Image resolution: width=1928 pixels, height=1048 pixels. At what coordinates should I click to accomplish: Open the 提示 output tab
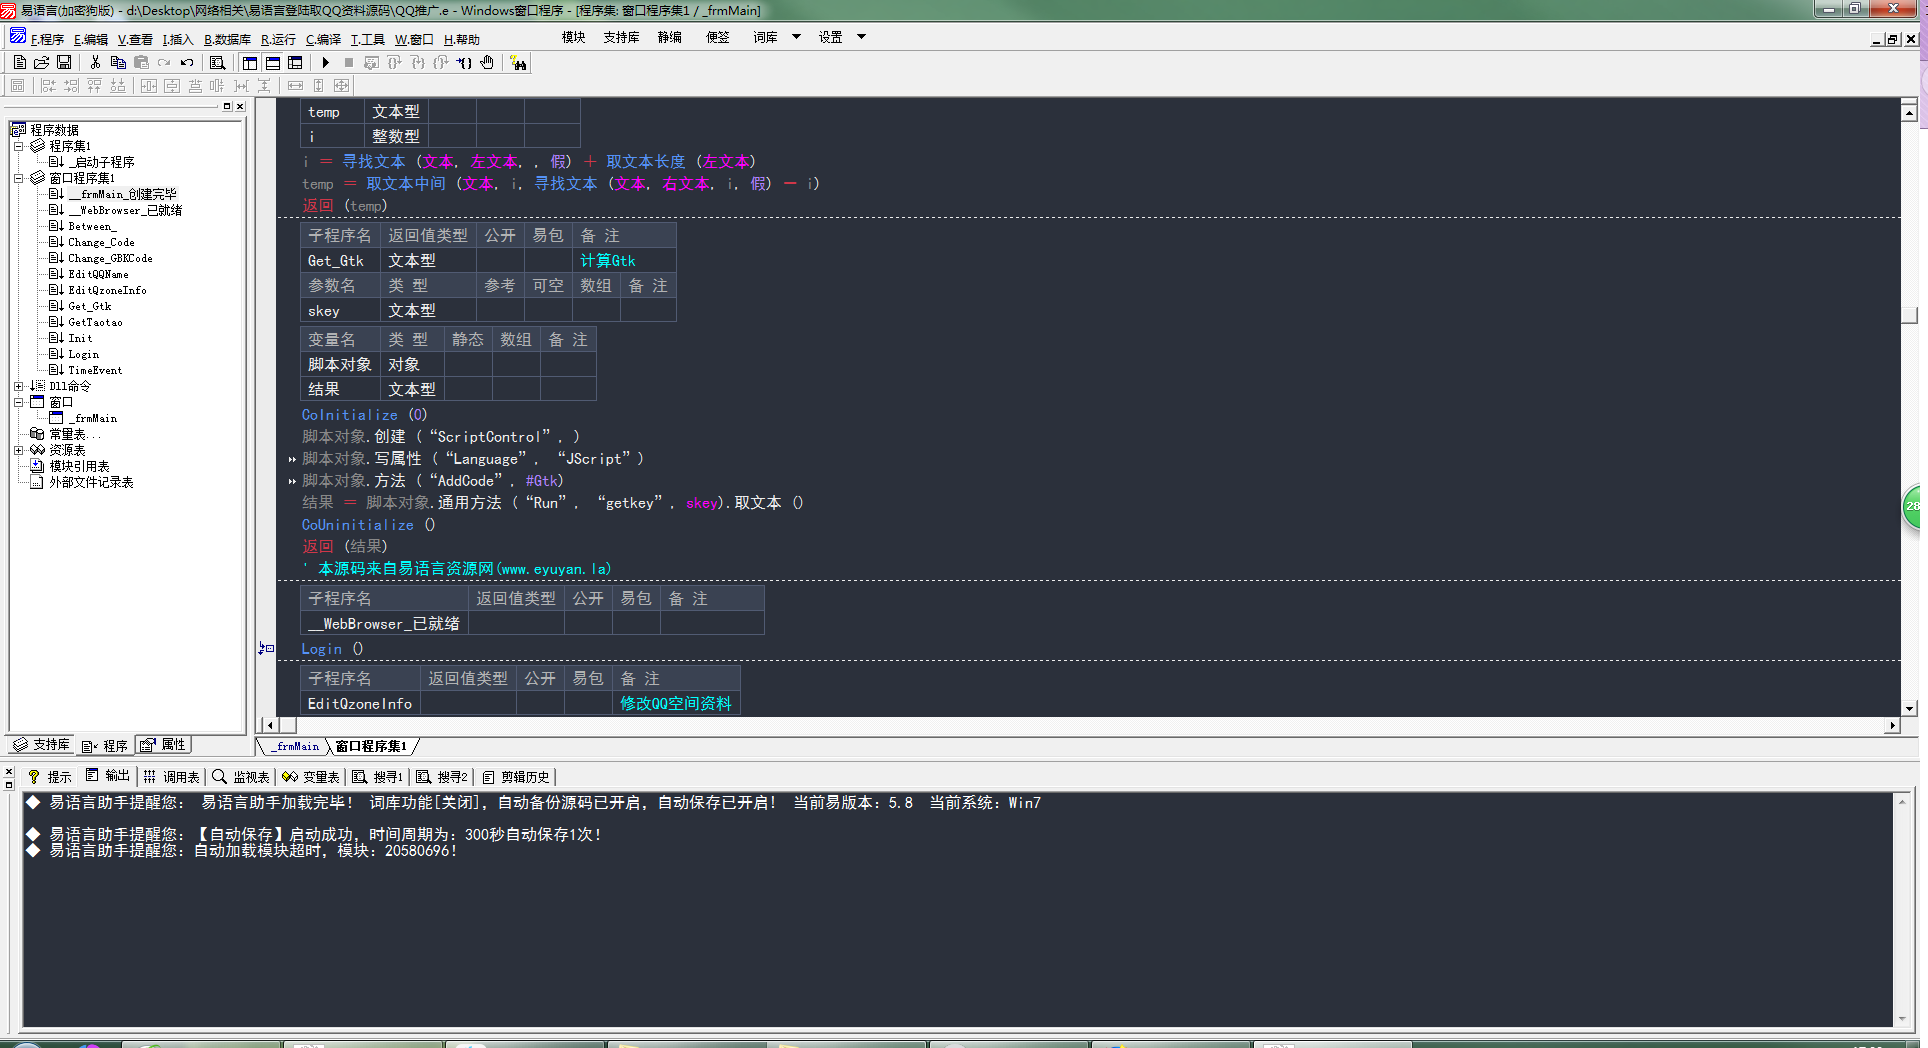tap(50, 776)
